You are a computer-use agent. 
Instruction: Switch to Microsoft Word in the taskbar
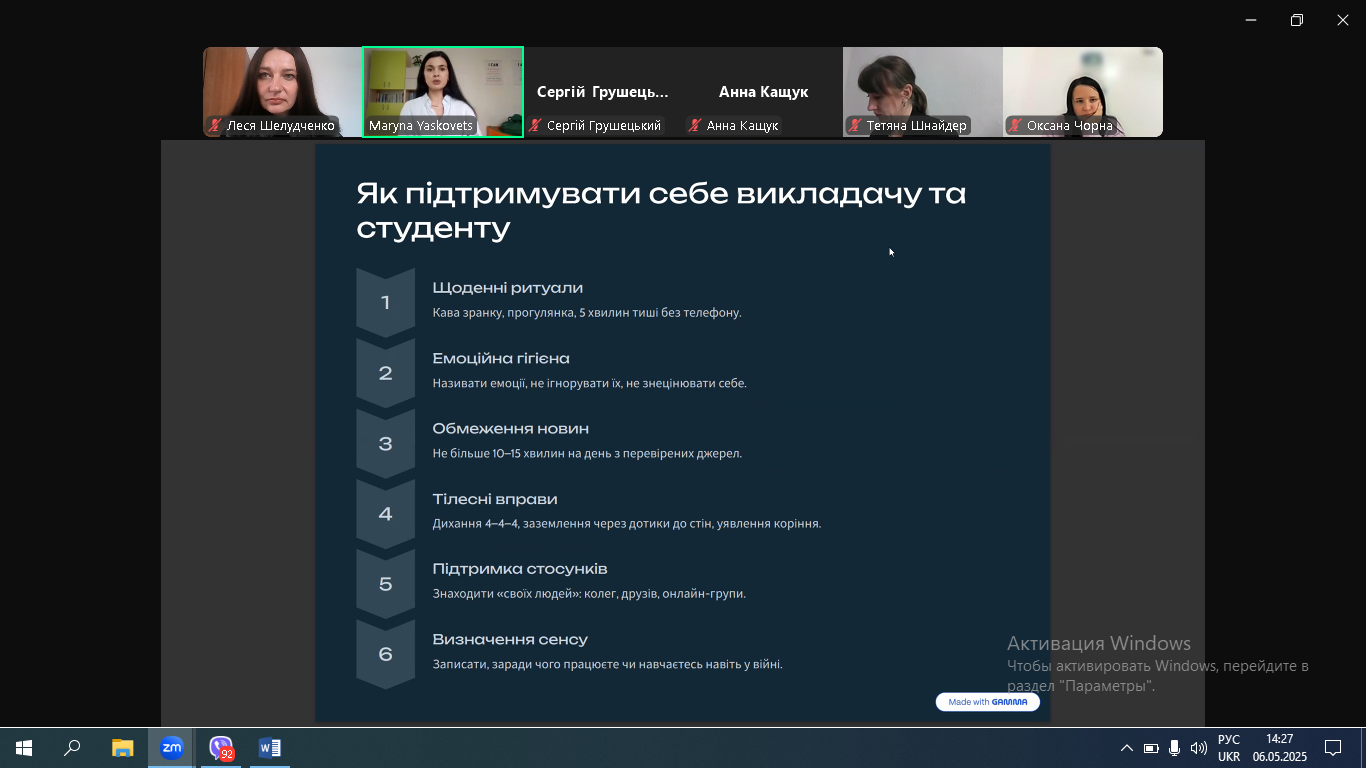(270, 748)
